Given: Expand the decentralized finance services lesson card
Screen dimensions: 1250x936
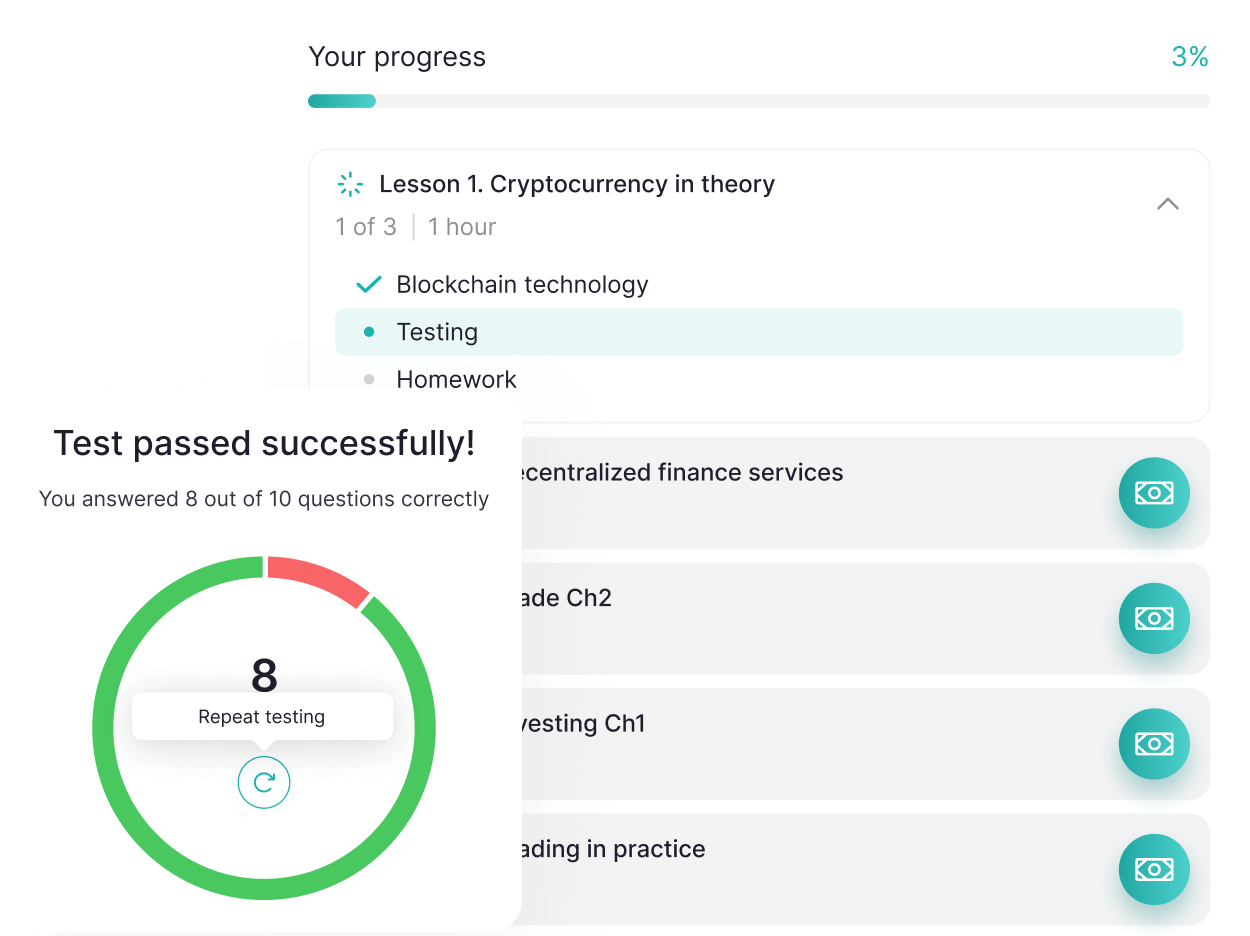Looking at the screenshot, I should pos(759,493).
